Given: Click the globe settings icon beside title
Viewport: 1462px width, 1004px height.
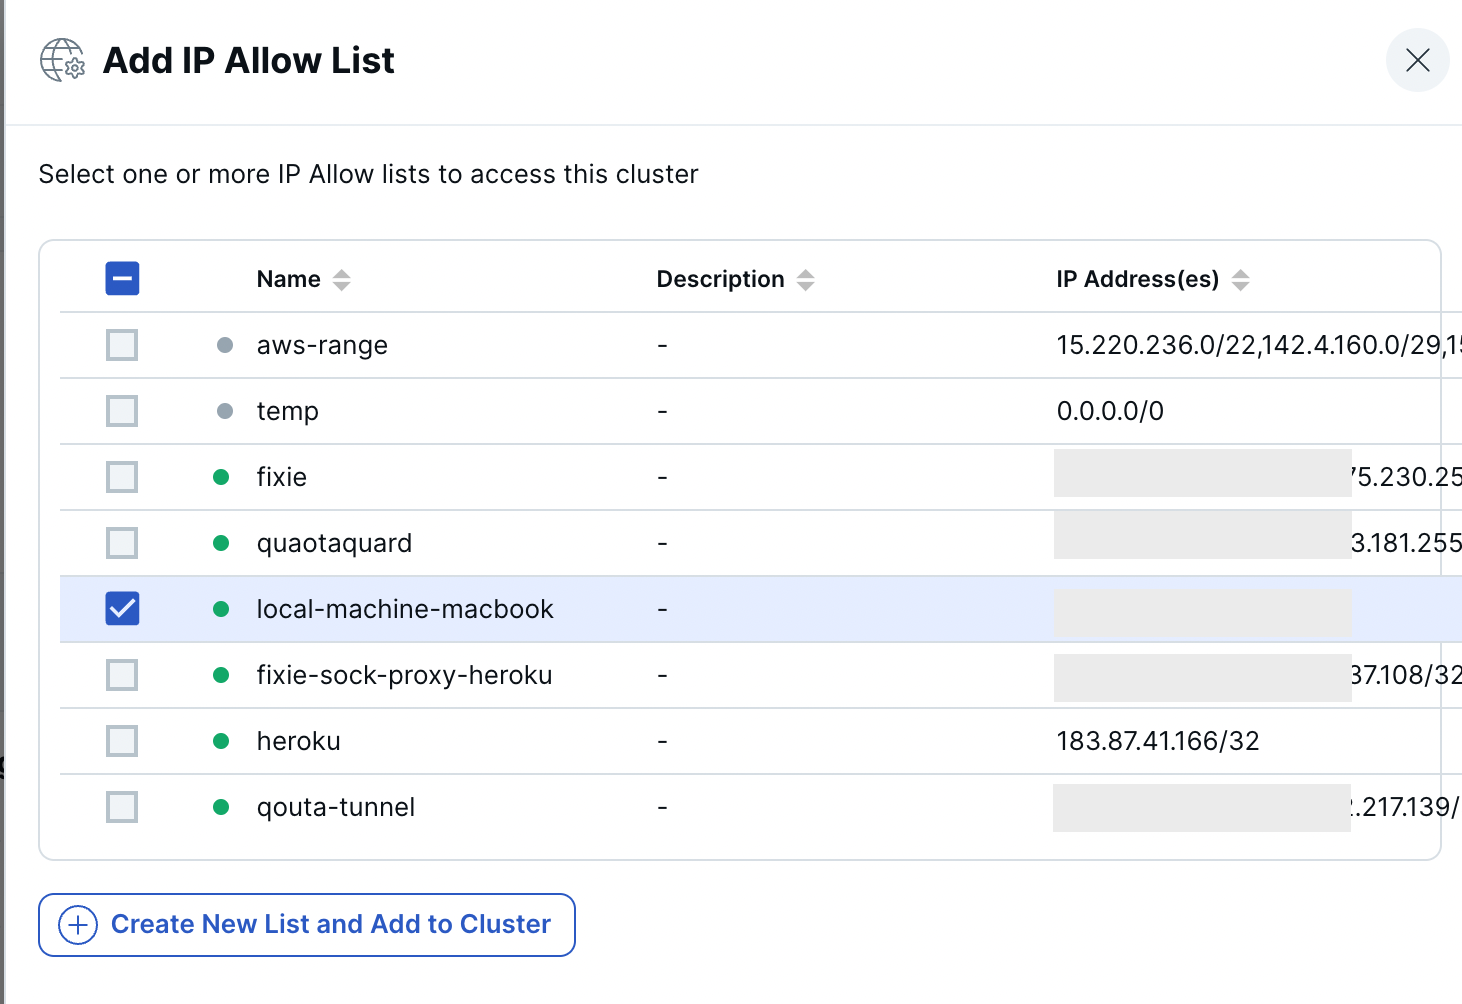Looking at the screenshot, I should [62, 60].
